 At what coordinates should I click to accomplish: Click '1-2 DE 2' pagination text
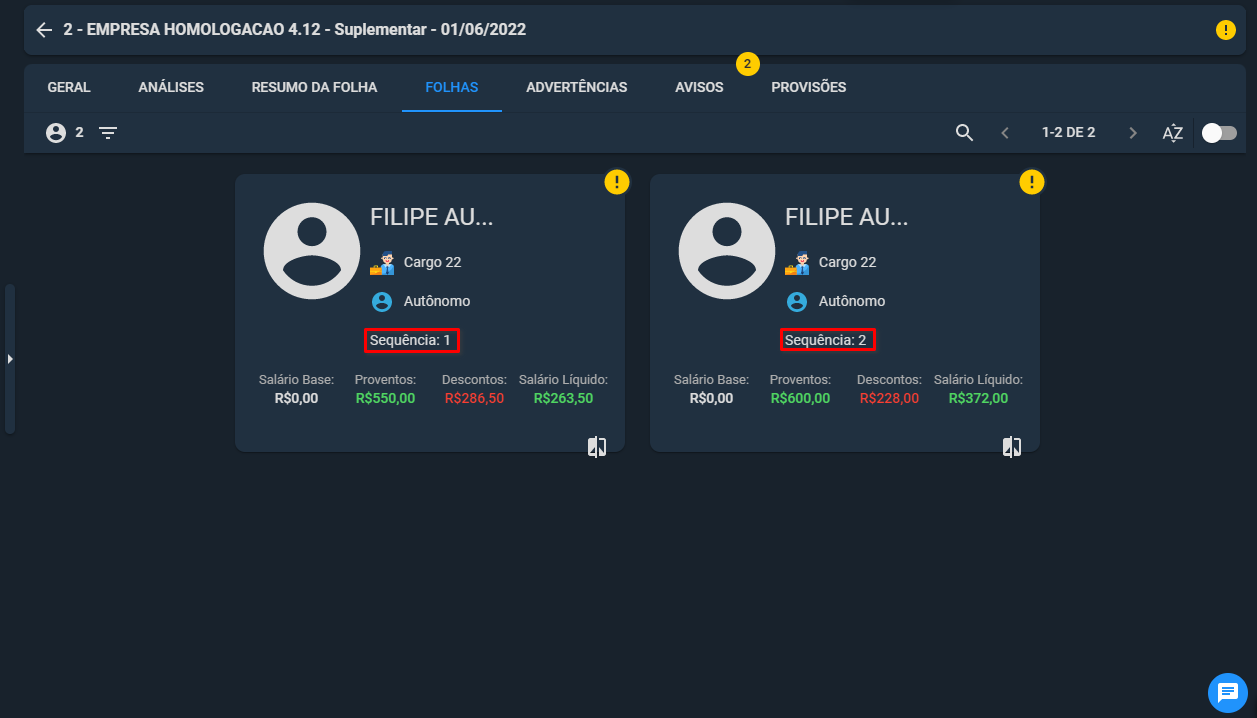point(1068,132)
